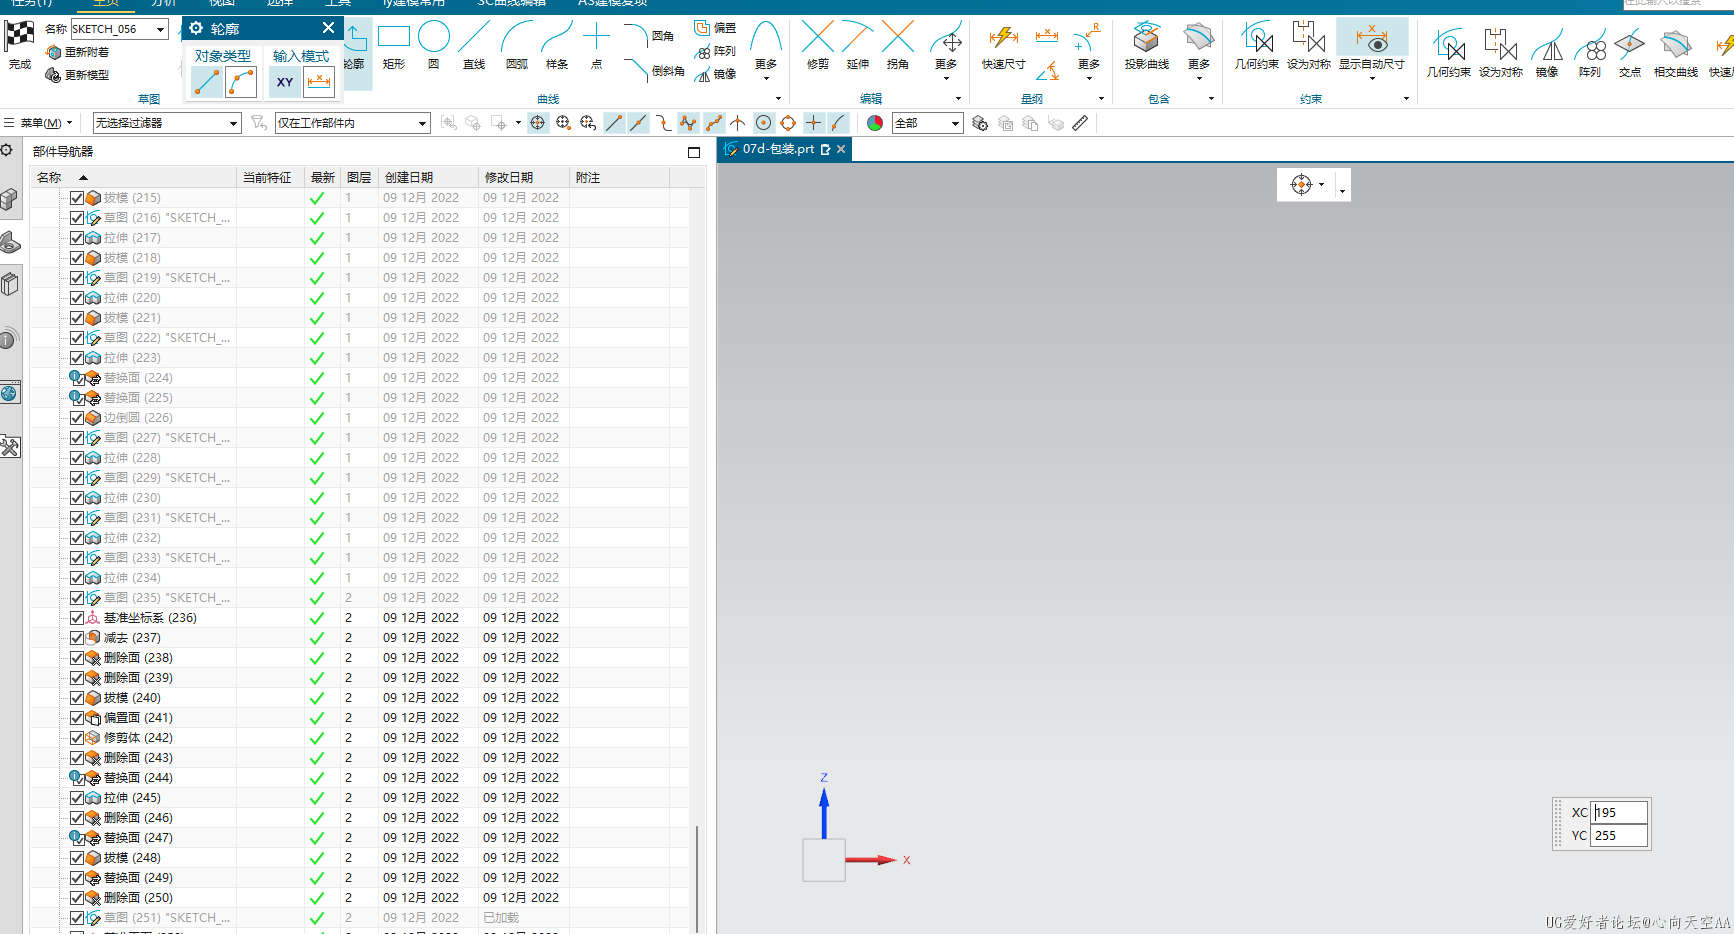Viewport: 1734px width, 934px height.
Task: Click the Reattach sketch (重新附着) button
Action: pyautogui.click(x=78, y=52)
